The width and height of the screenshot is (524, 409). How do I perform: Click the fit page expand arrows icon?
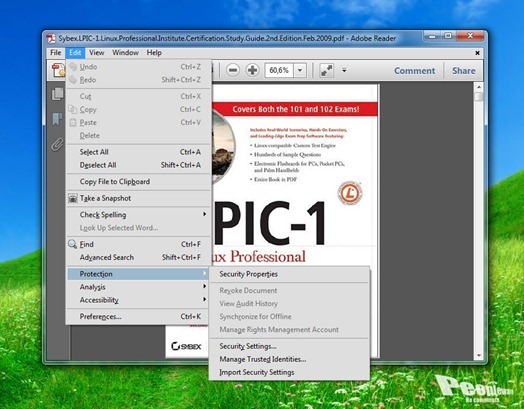point(326,71)
